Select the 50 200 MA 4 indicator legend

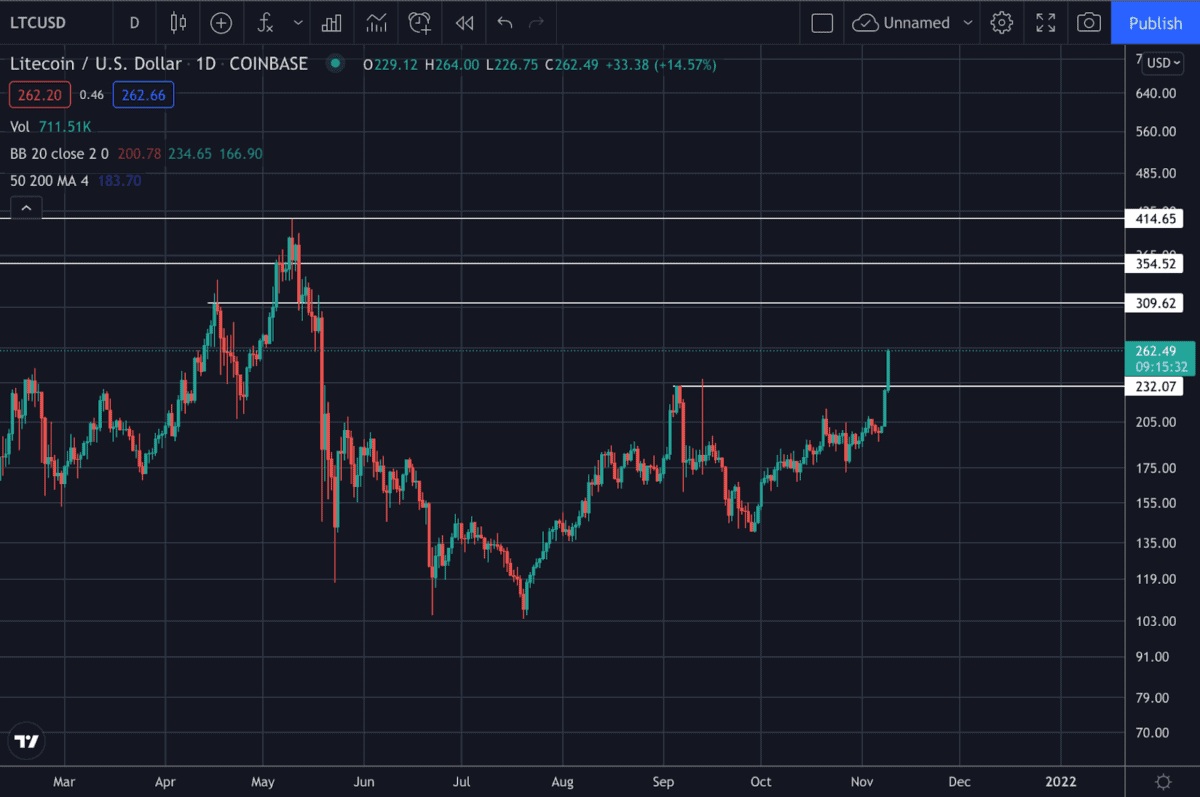(75, 180)
